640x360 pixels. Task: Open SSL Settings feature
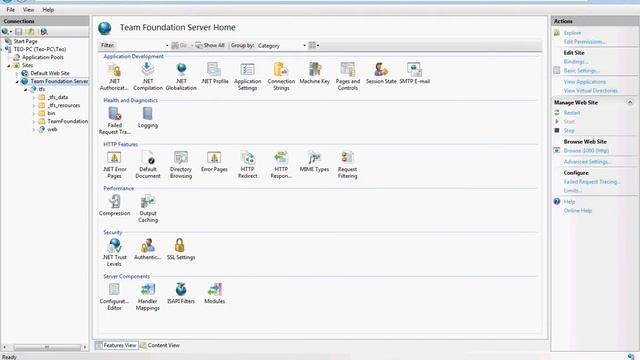(181, 249)
